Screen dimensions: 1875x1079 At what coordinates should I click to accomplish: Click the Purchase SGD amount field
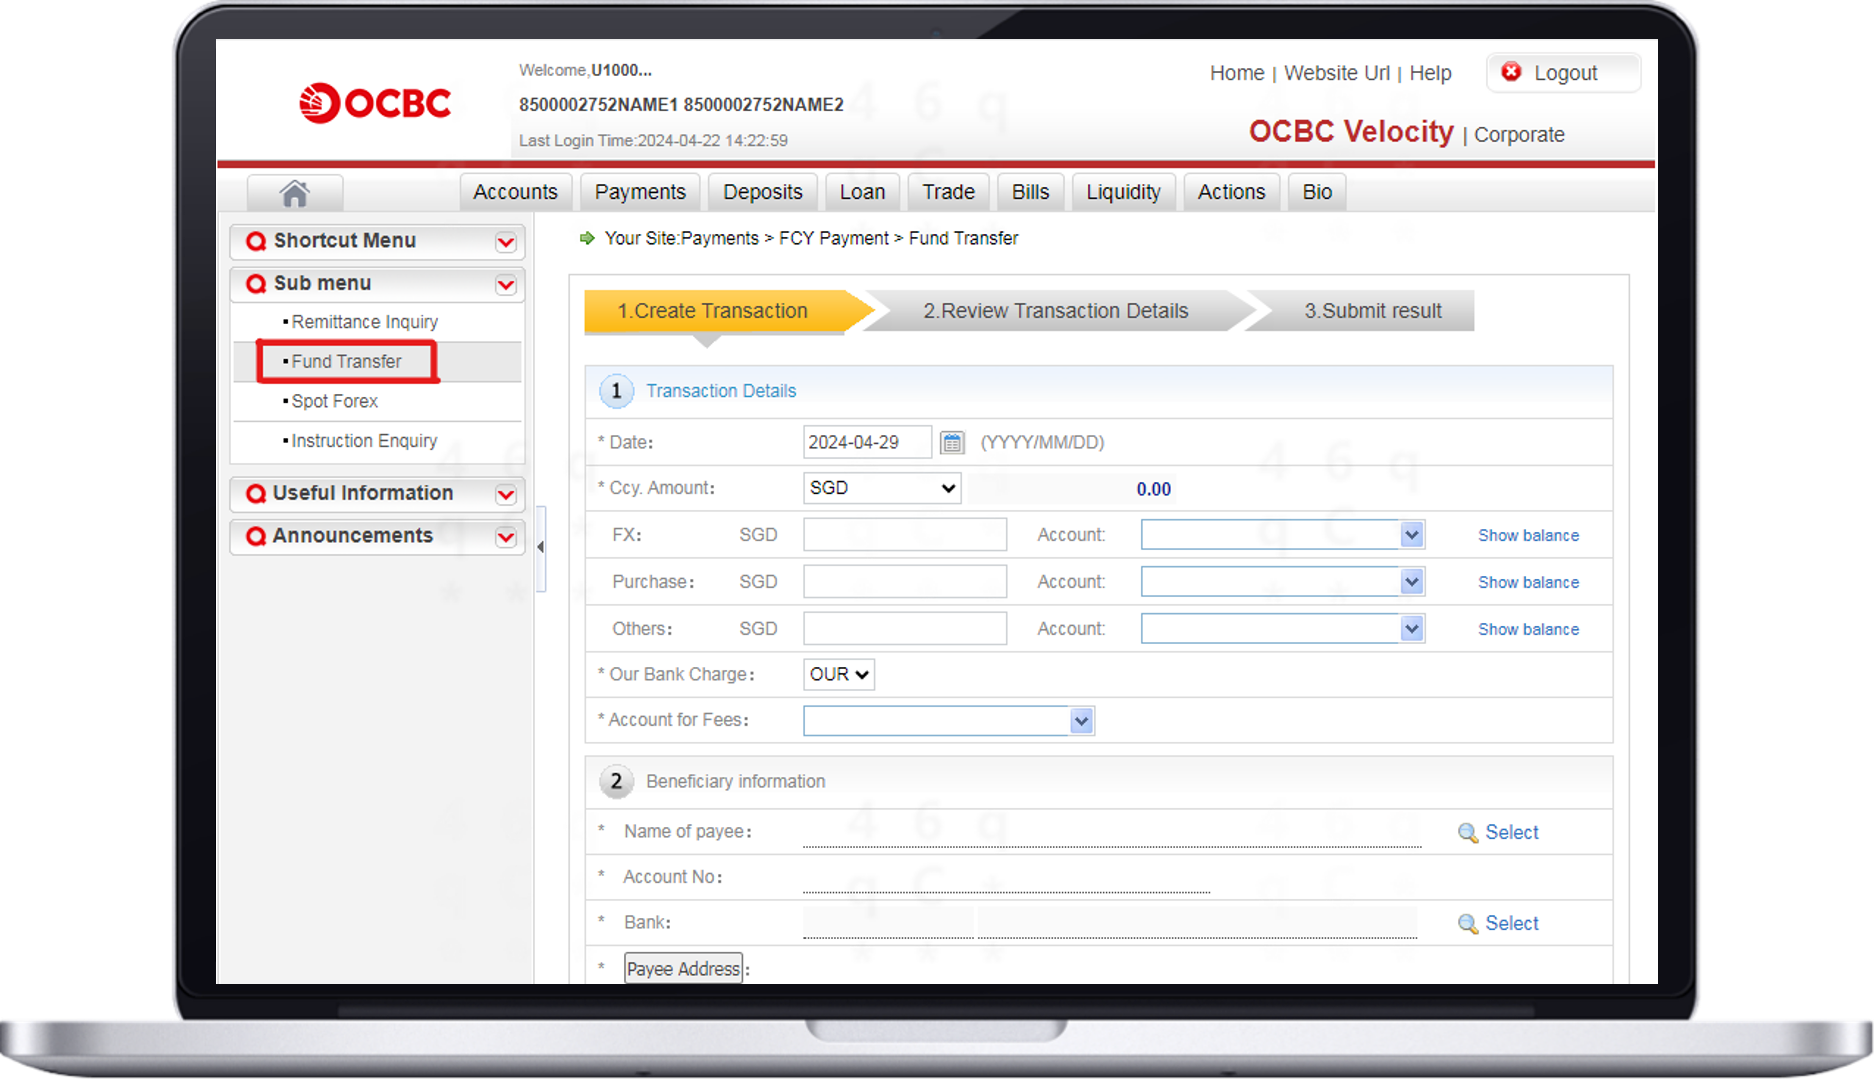(905, 582)
